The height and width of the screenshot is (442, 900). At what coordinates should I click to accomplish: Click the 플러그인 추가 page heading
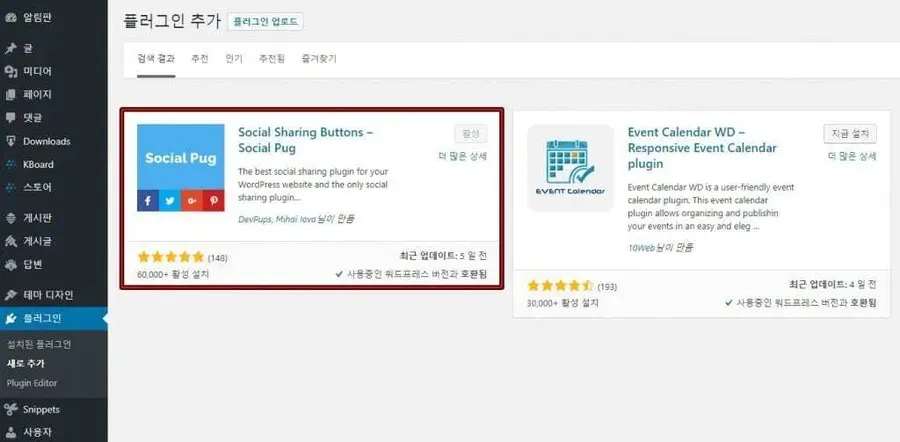tap(172, 21)
